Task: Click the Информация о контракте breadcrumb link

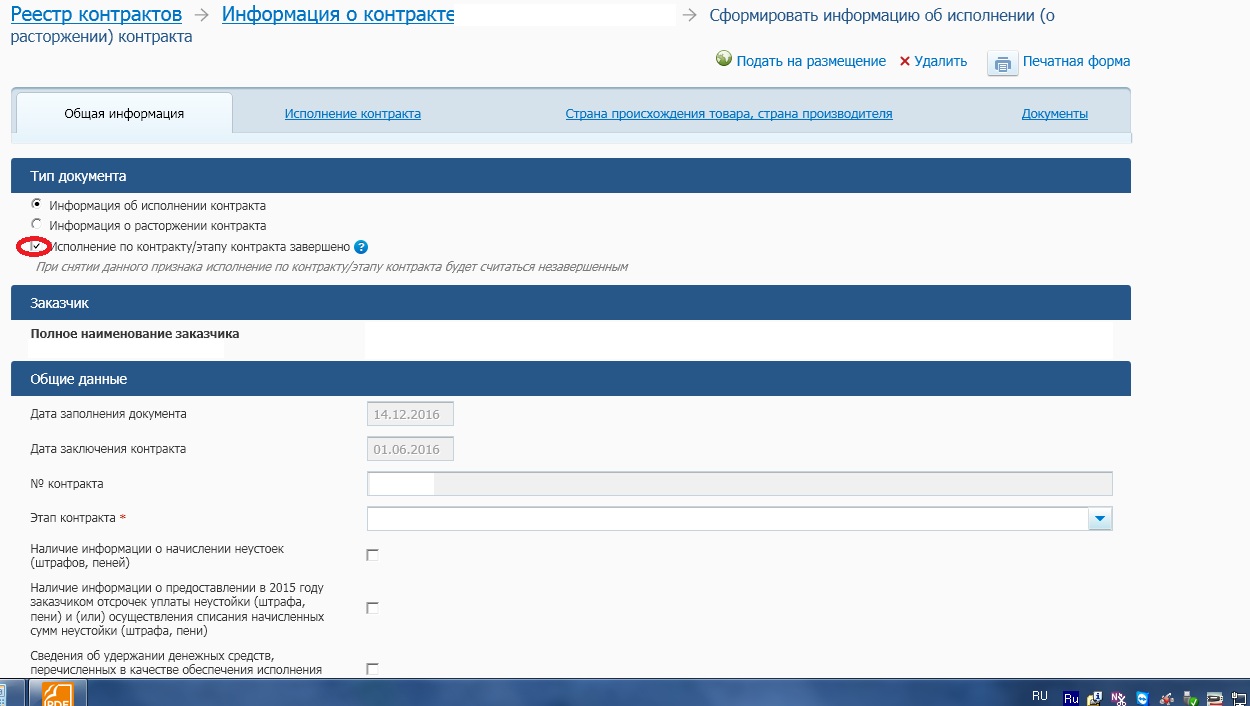Action: point(338,15)
